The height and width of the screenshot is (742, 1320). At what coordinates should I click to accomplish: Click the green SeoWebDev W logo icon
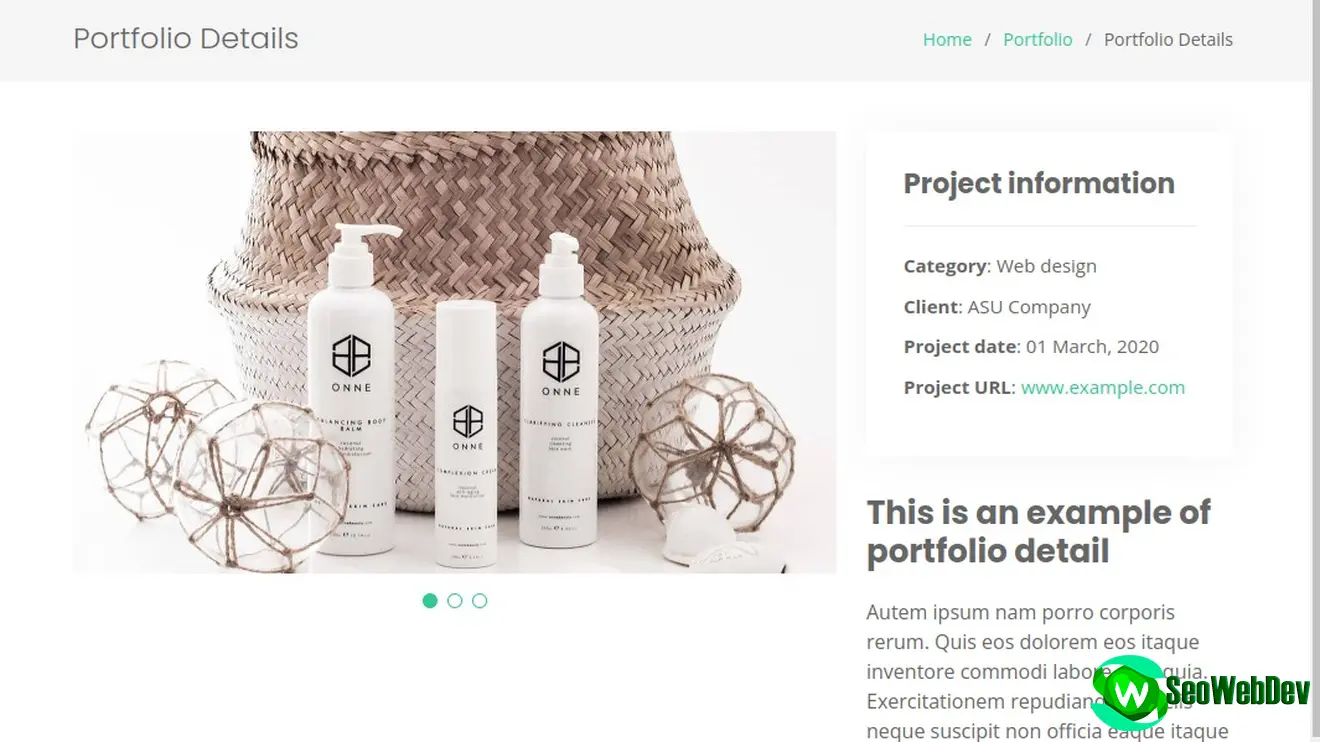pyautogui.click(x=1129, y=692)
